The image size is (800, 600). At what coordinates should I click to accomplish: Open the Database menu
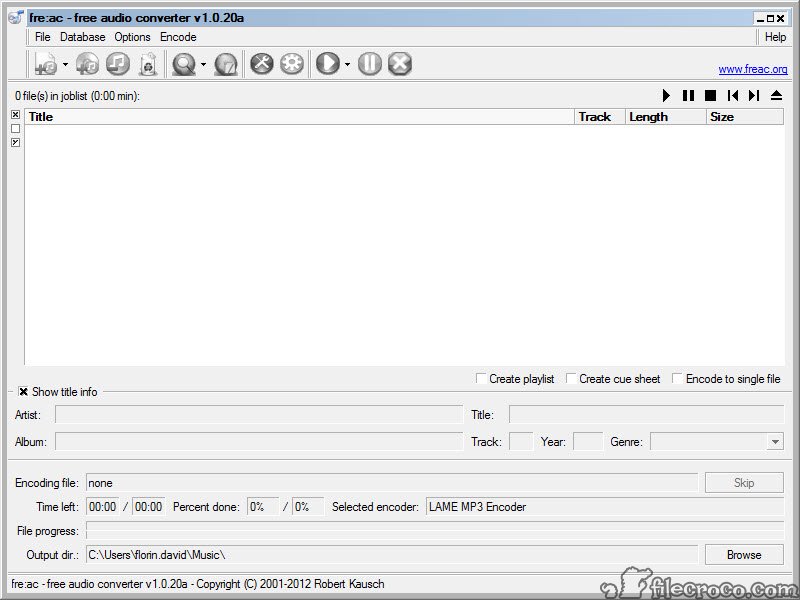(x=83, y=37)
